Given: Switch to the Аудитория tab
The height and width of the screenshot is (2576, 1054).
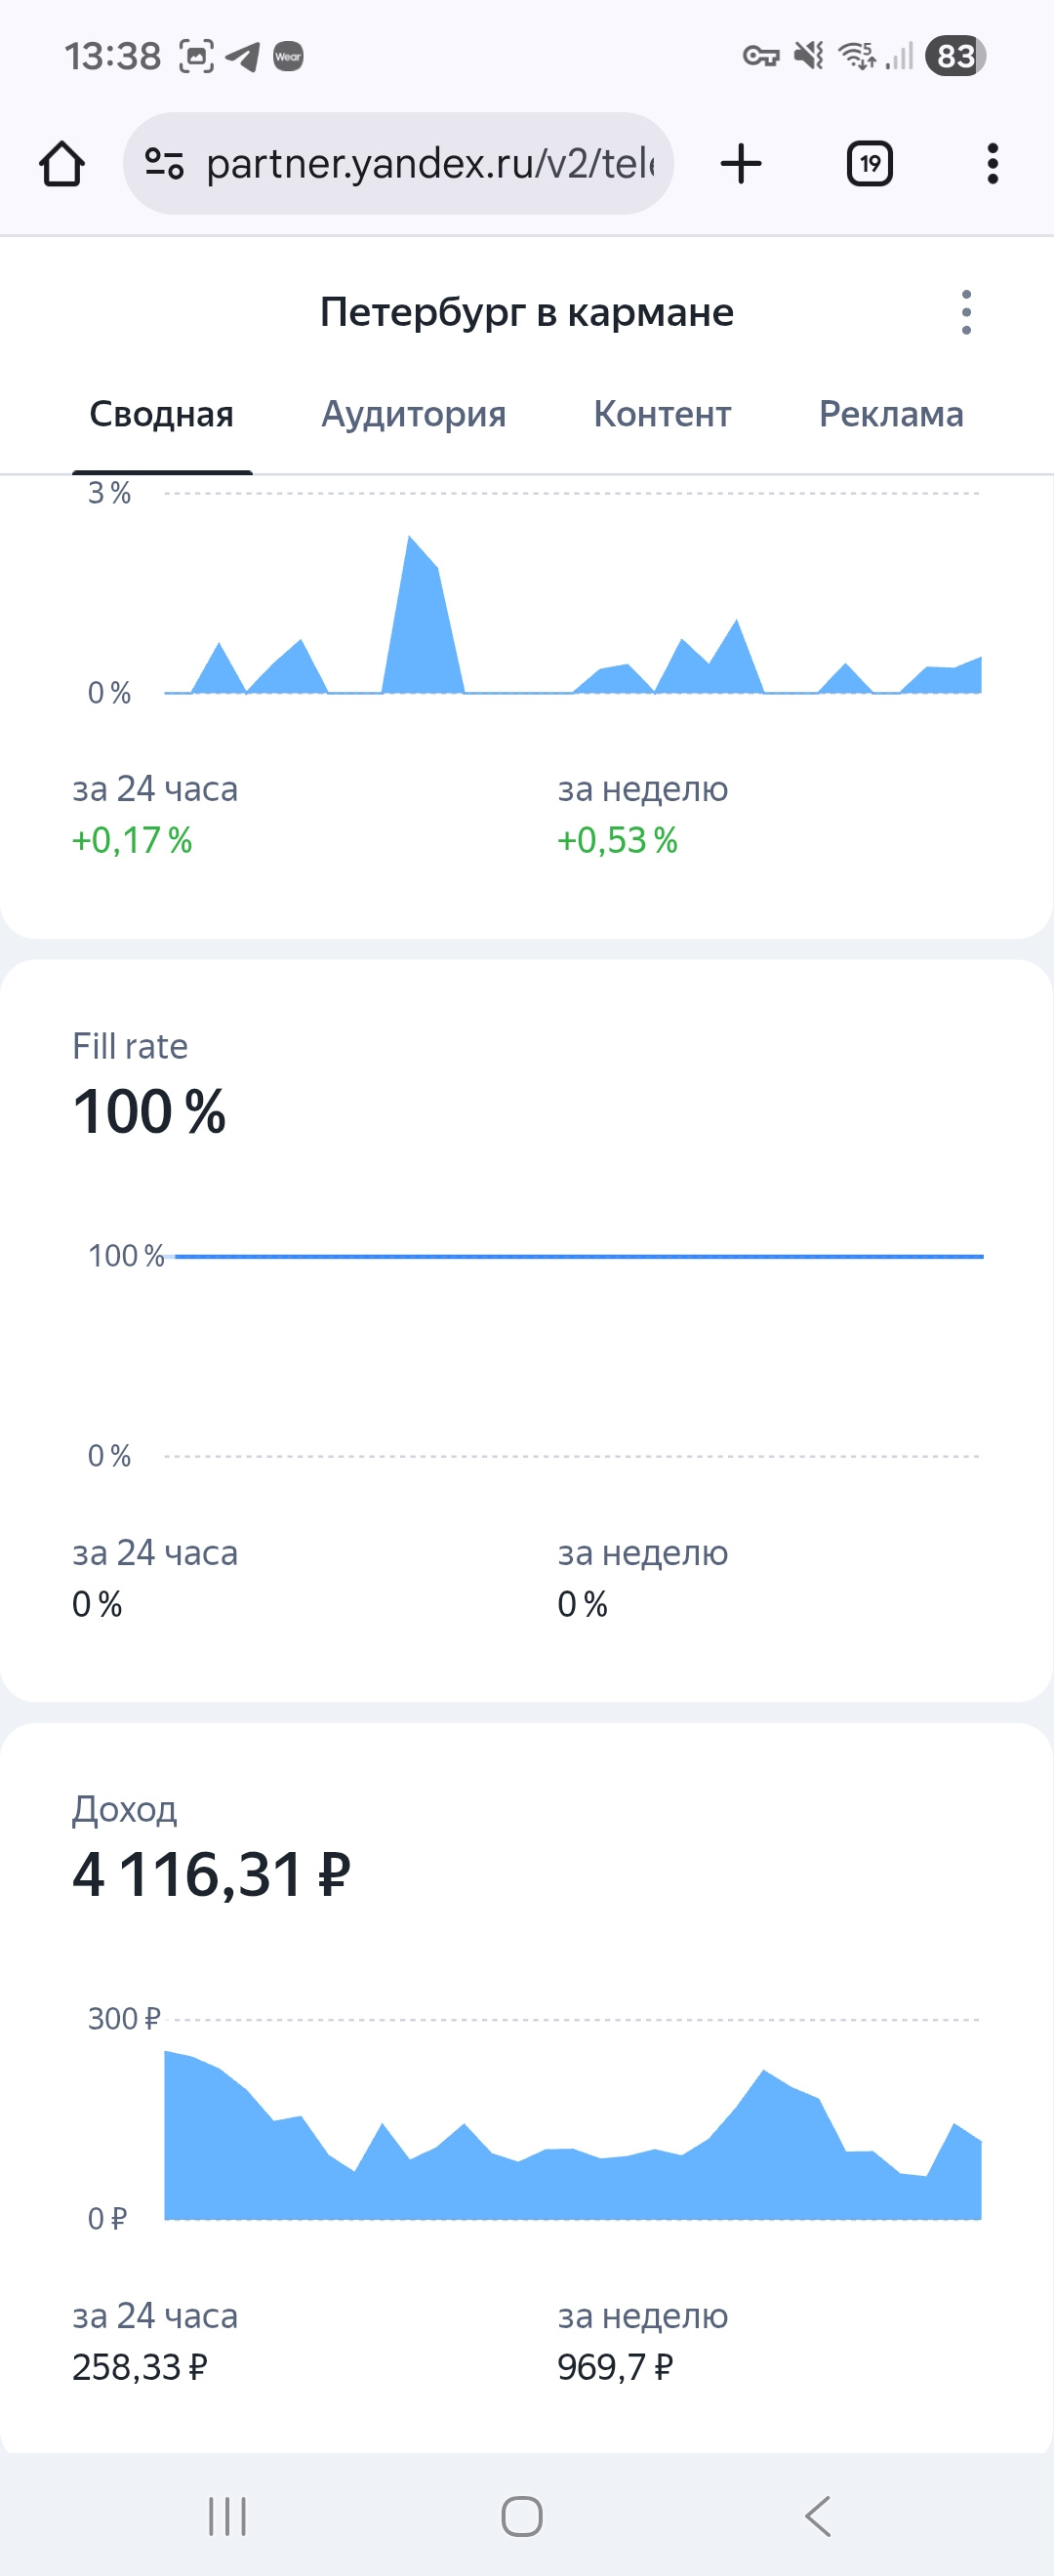Looking at the screenshot, I should pos(413,414).
